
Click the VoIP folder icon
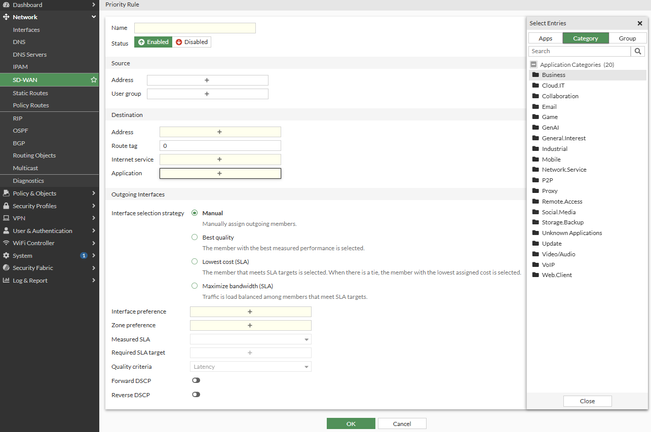(536, 264)
